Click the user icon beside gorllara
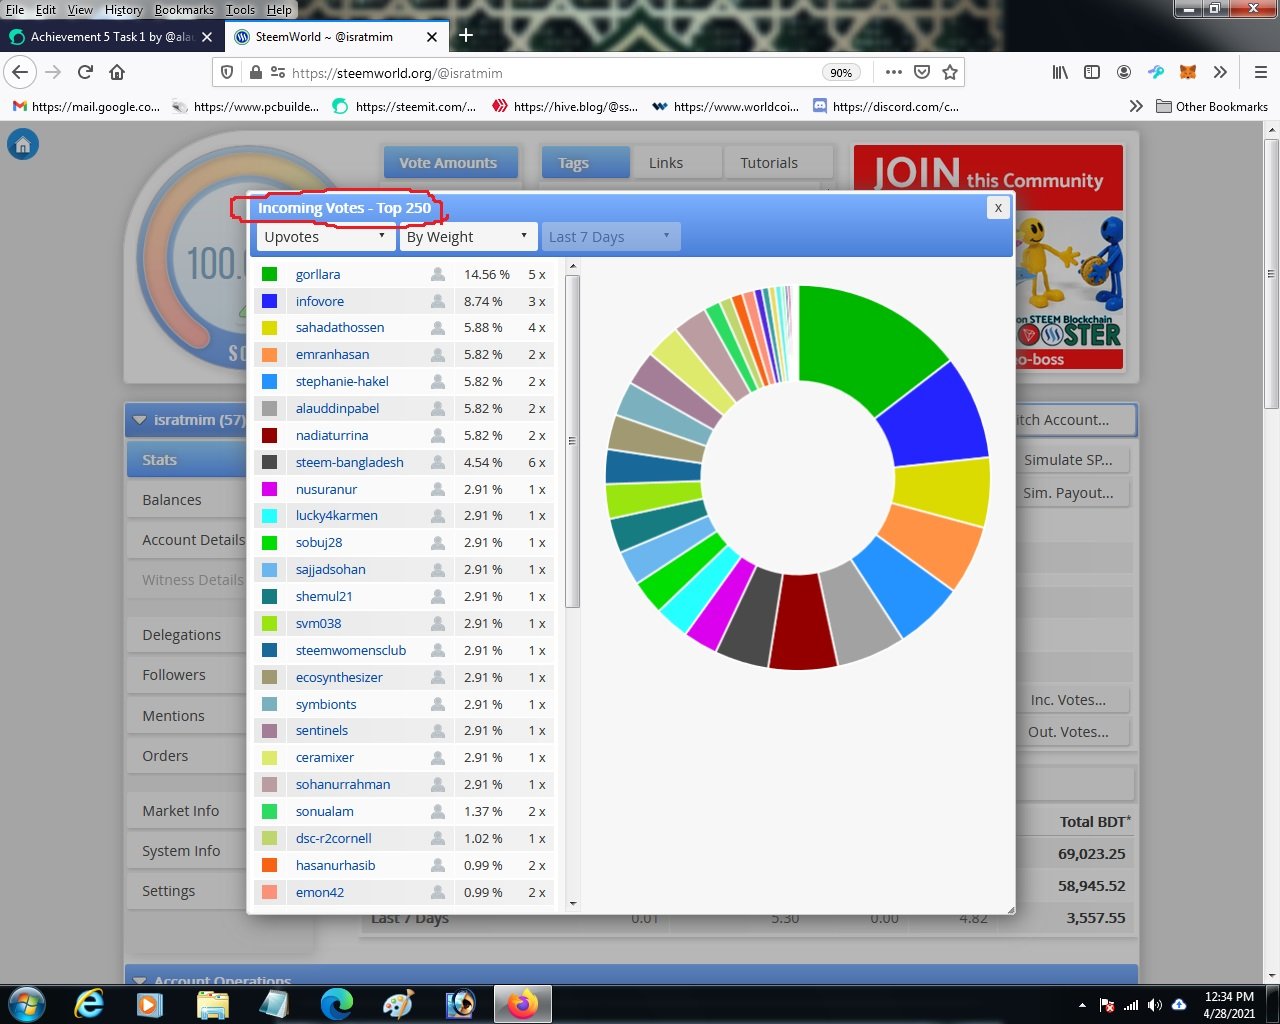 [x=438, y=274]
